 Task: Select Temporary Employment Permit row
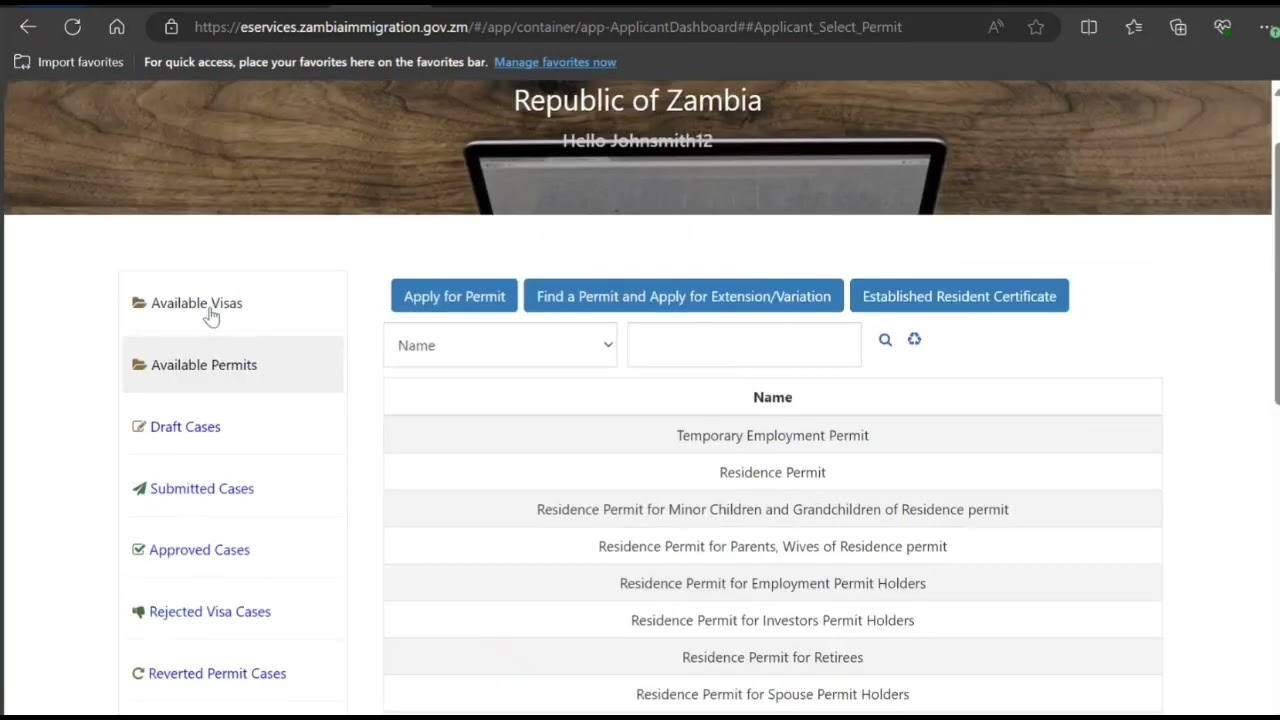coord(772,435)
